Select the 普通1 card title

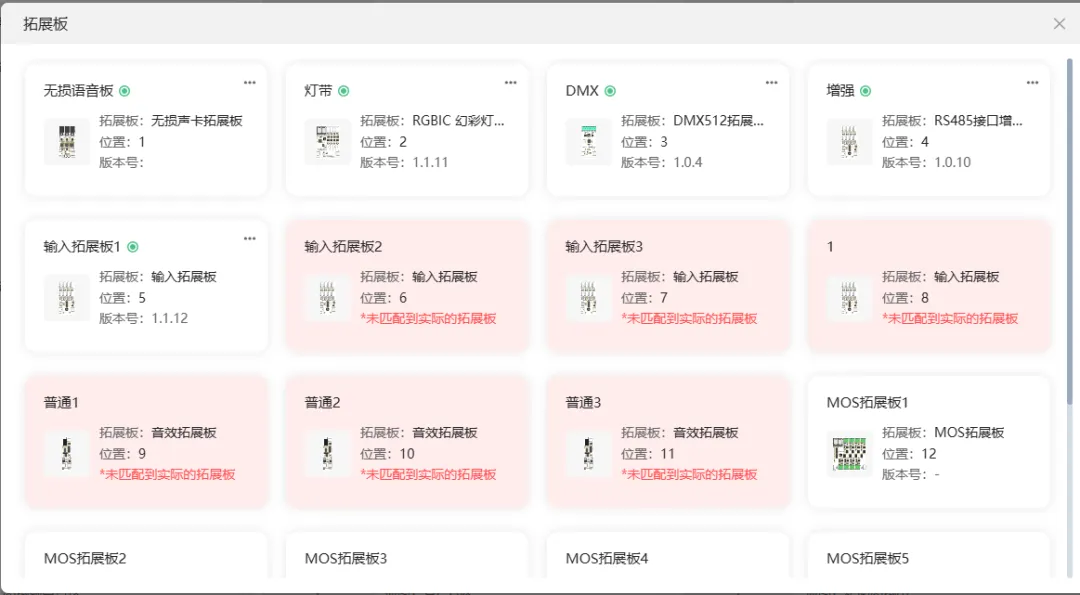point(61,403)
